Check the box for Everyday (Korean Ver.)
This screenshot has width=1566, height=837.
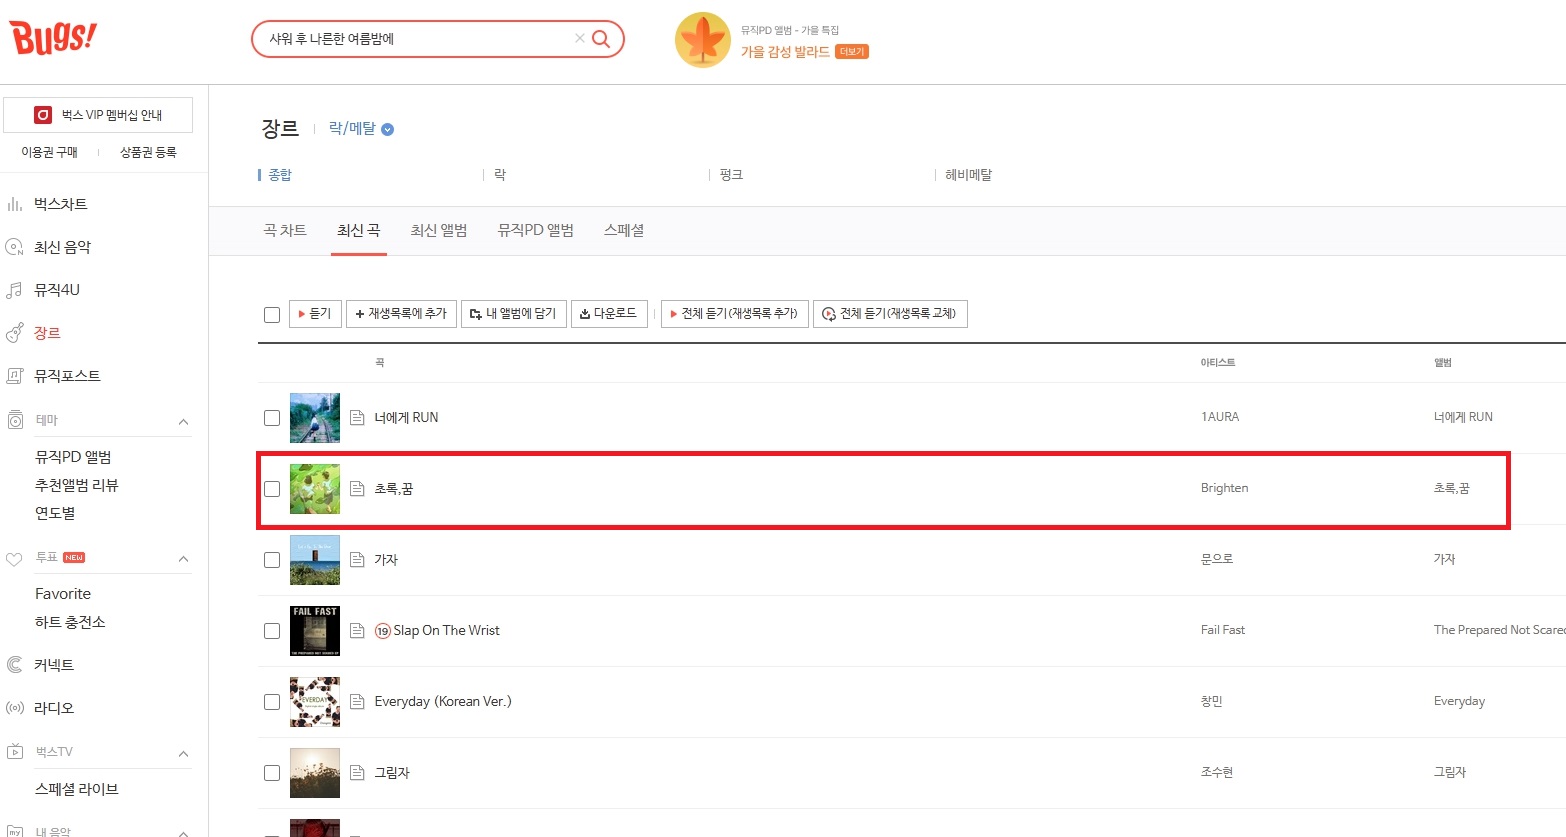click(272, 702)
